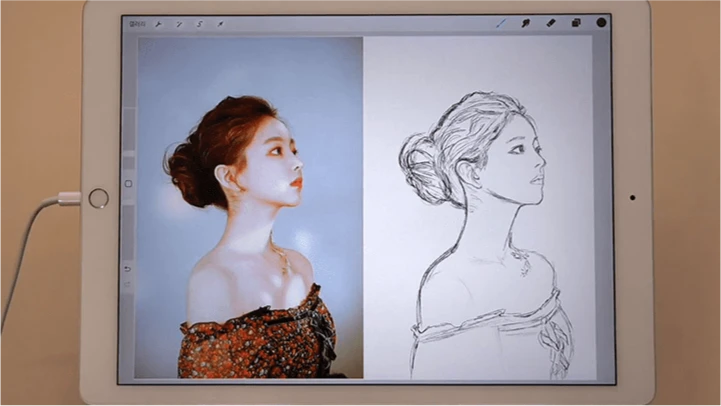The height and width of the screenshot is (406, 721).
Task: Open the round color picker swatch
Action: pos(601,22)
